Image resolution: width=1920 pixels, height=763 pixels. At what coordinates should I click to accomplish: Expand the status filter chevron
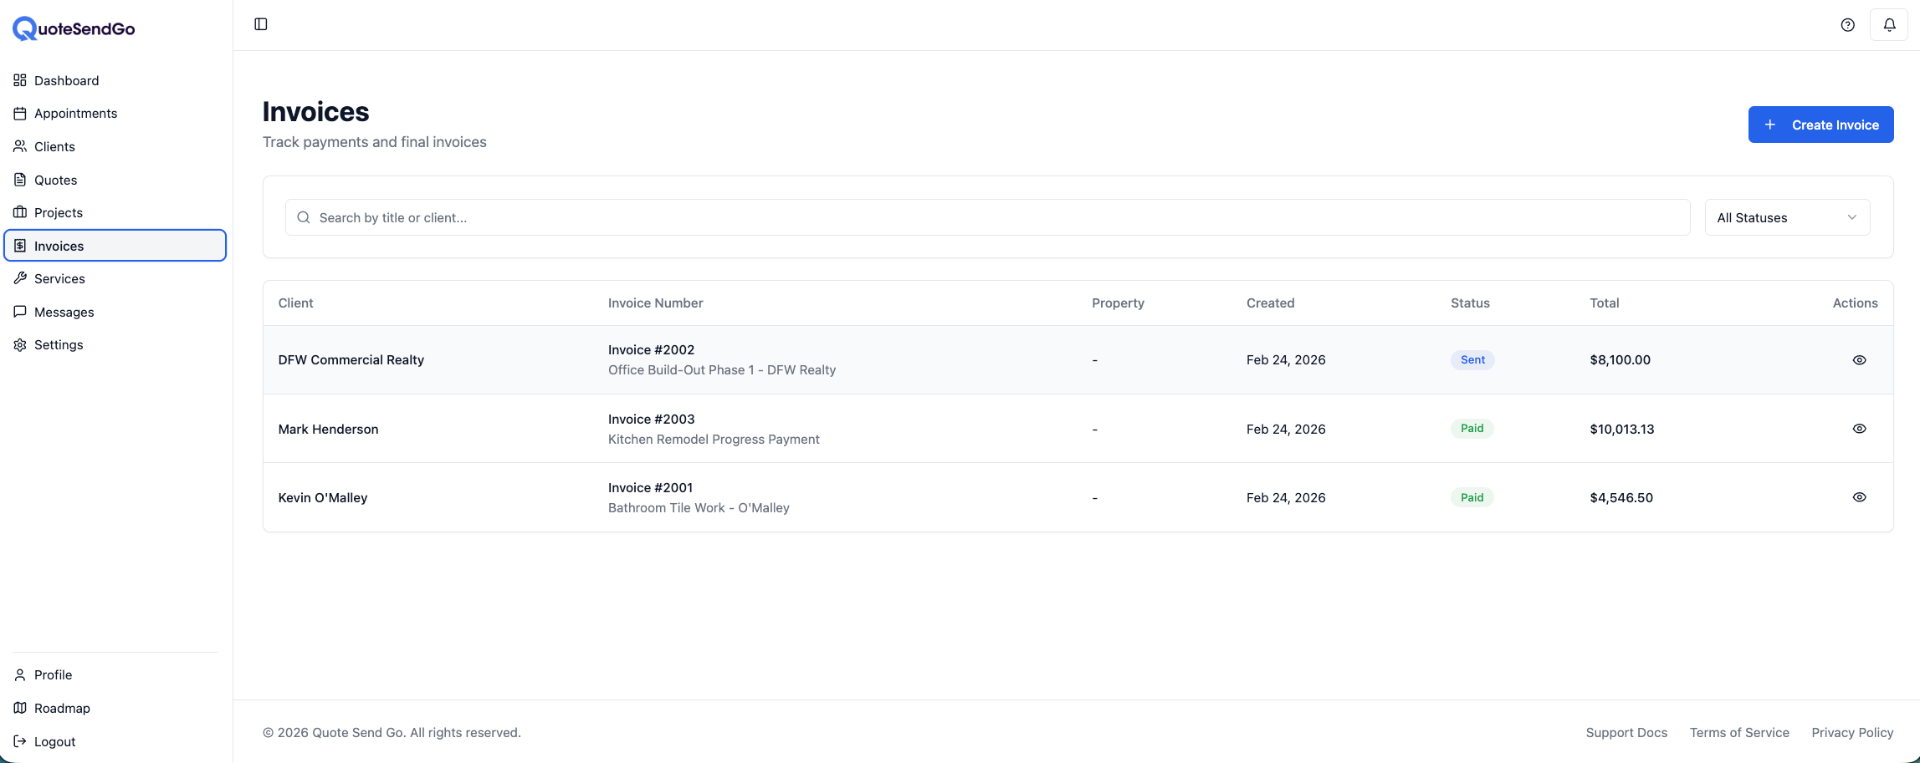1853,217
